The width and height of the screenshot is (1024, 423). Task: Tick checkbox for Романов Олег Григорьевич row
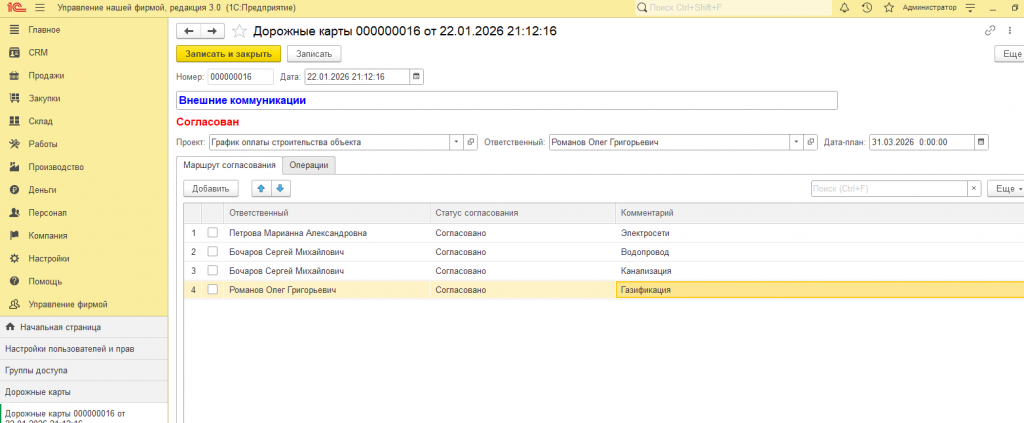click(x=212, y=290)
